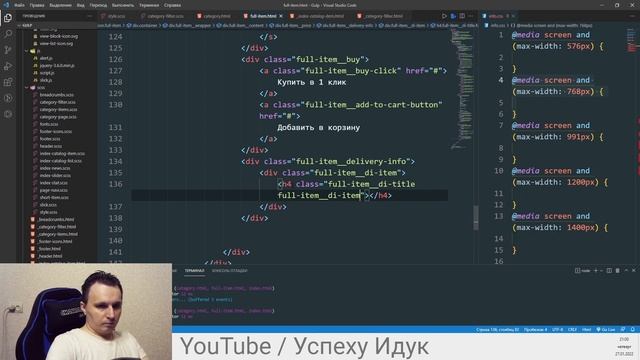Screen dimensions: 640x360
Task: Click the Run code play icon in editor toolbar
Action: 444,16
